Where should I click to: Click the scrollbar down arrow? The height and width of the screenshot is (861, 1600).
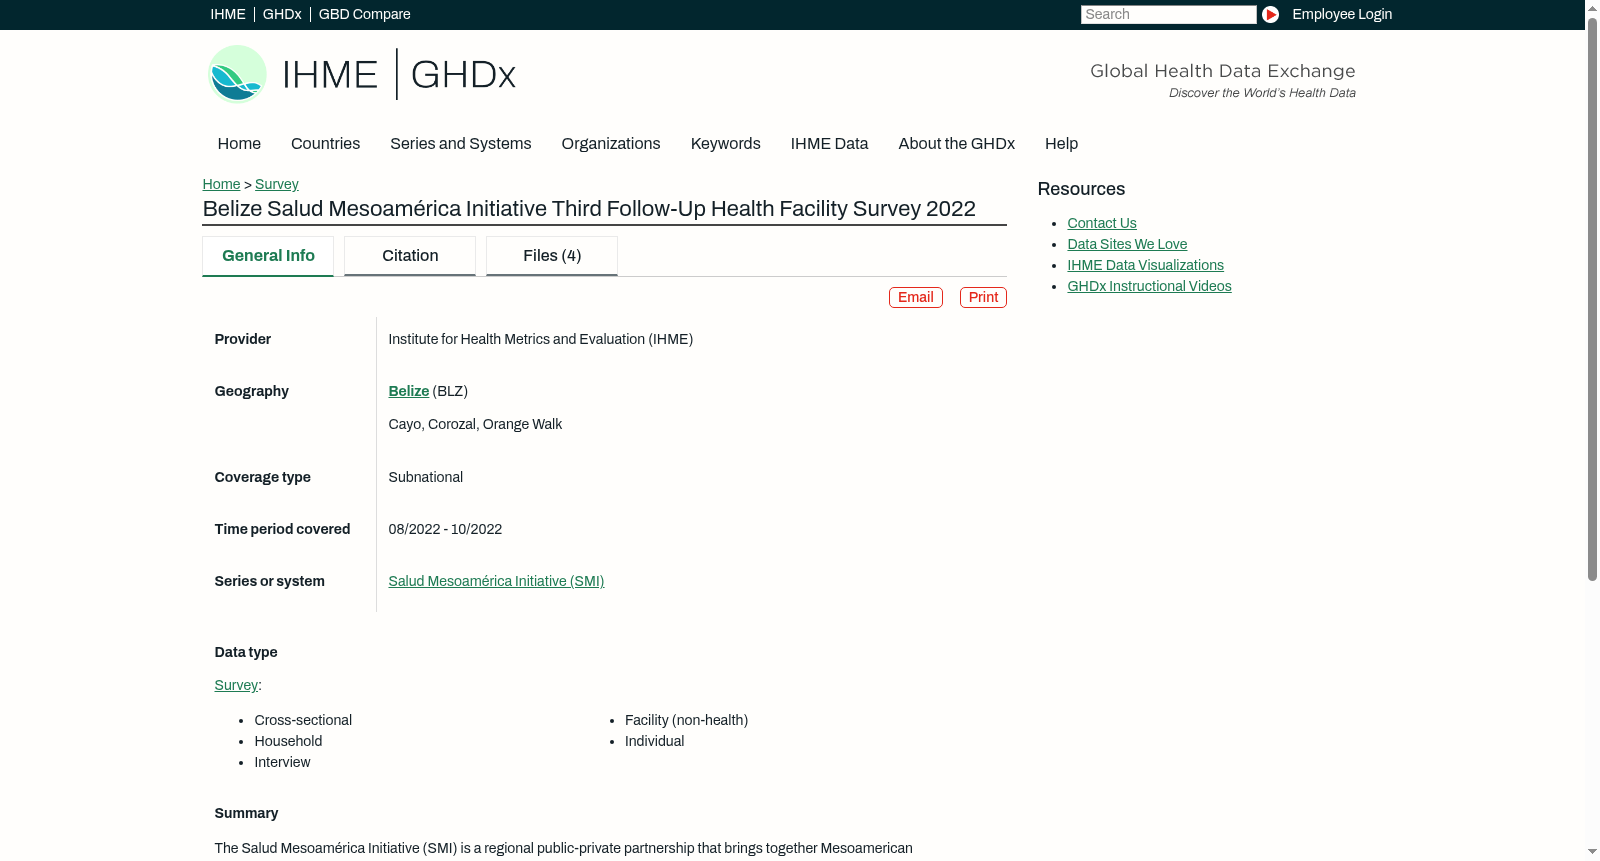coord(1592,852)
